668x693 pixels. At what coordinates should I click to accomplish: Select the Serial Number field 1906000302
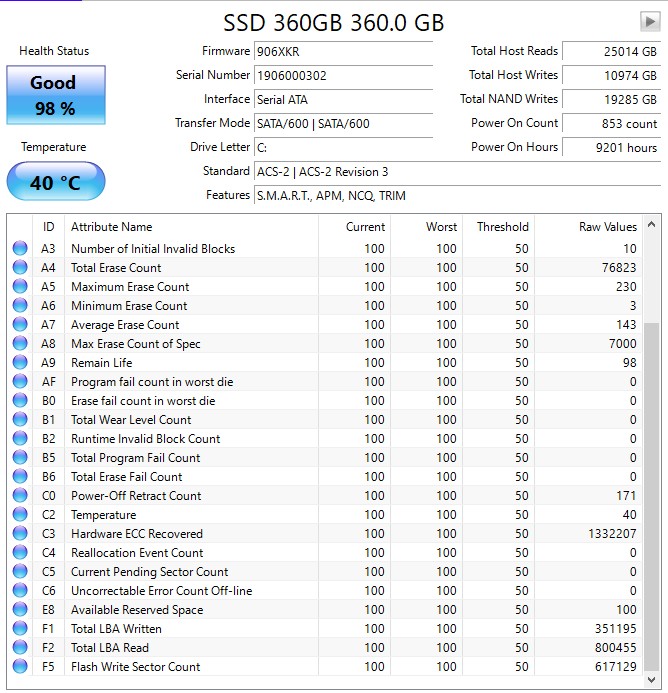click(343, 75)
